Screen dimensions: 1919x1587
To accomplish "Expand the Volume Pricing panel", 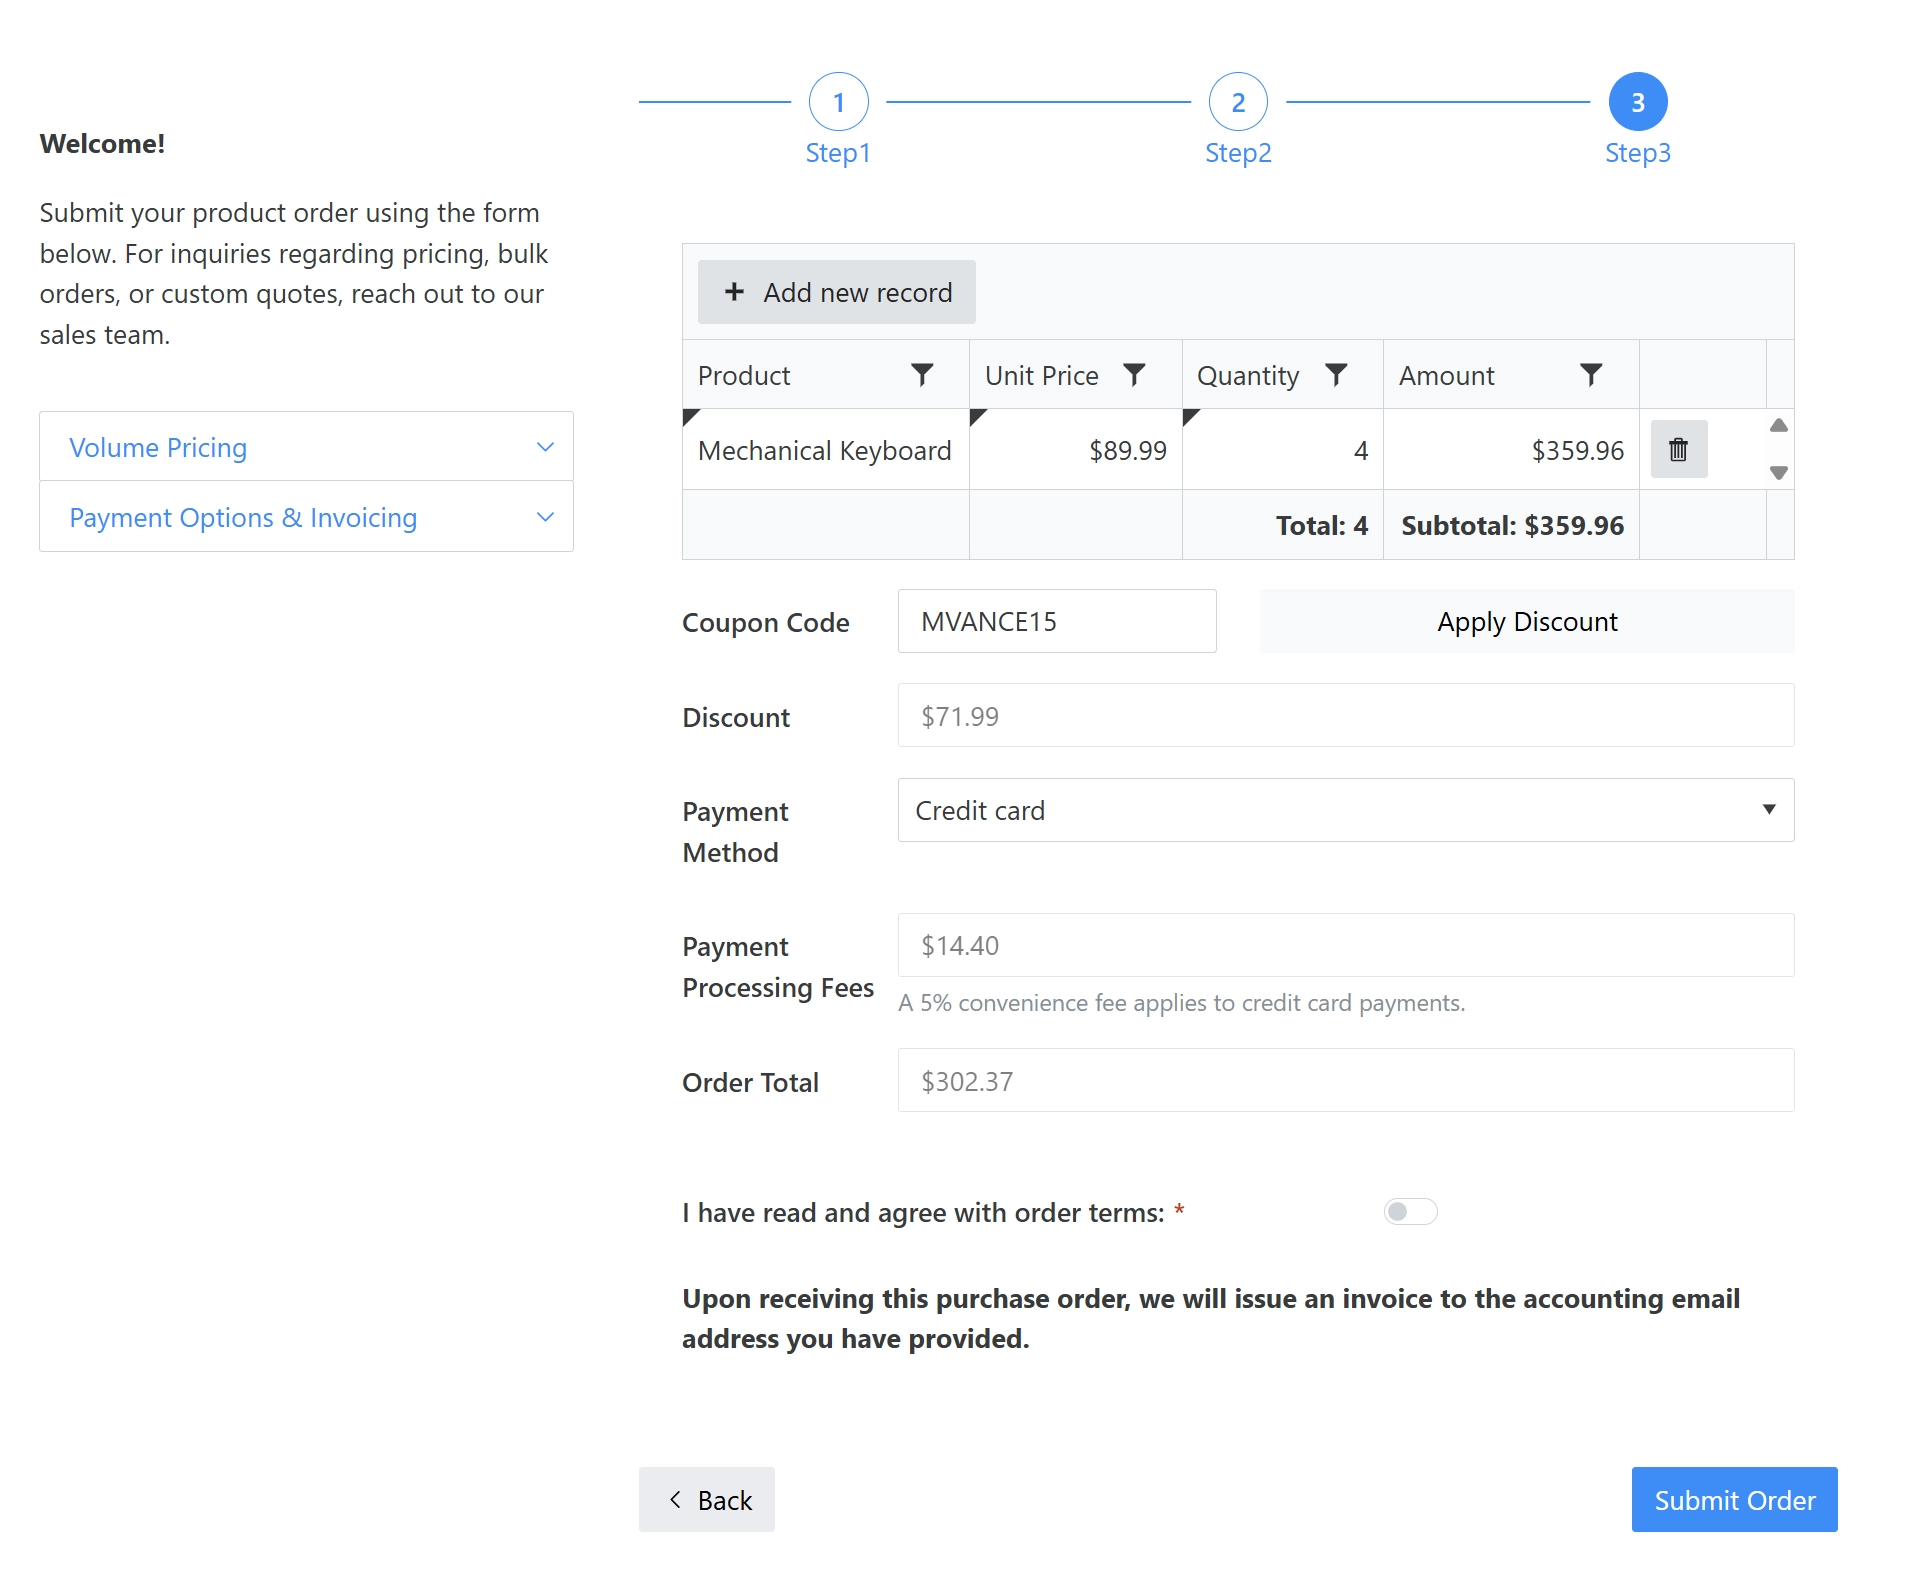I will (x=306, y=446).
